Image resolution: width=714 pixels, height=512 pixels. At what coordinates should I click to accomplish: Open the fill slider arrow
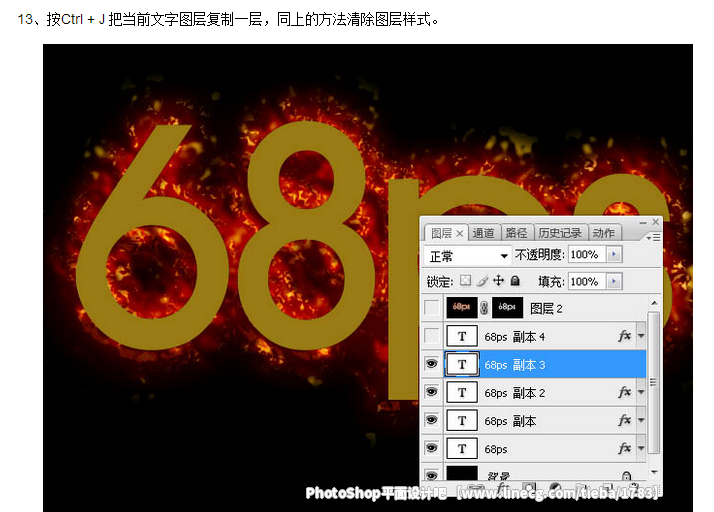[x=613, y=282]
